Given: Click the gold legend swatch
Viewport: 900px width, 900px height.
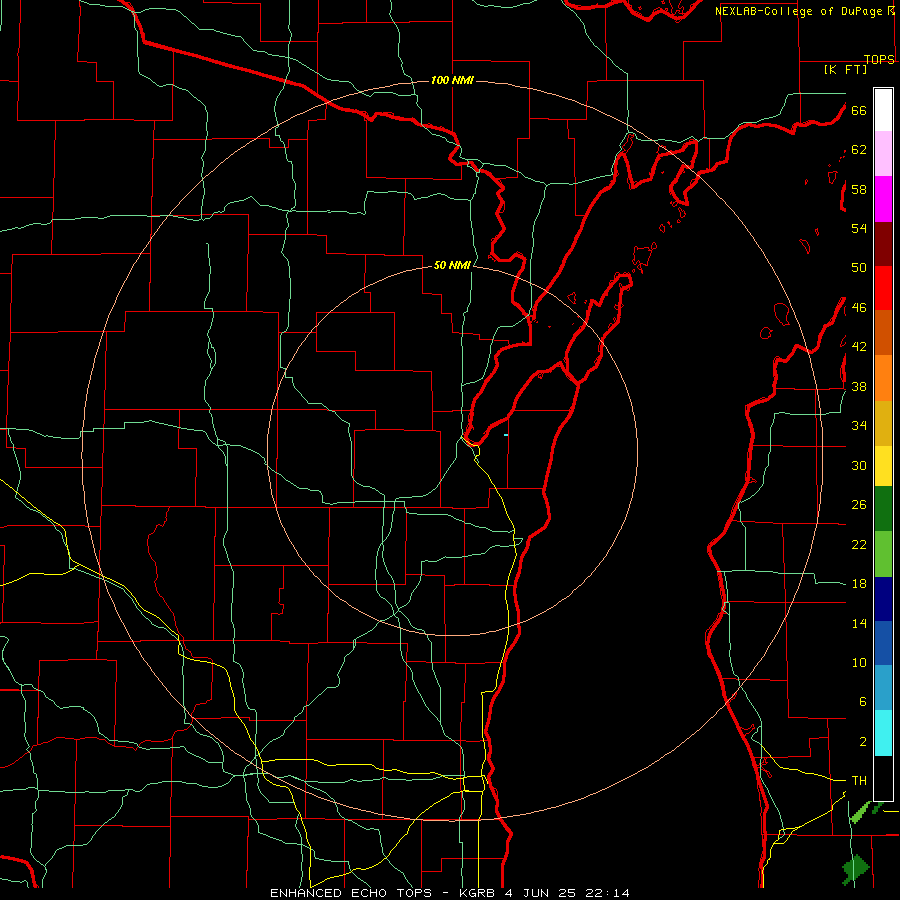Looking at the screenshot, I should pos(883,423).
